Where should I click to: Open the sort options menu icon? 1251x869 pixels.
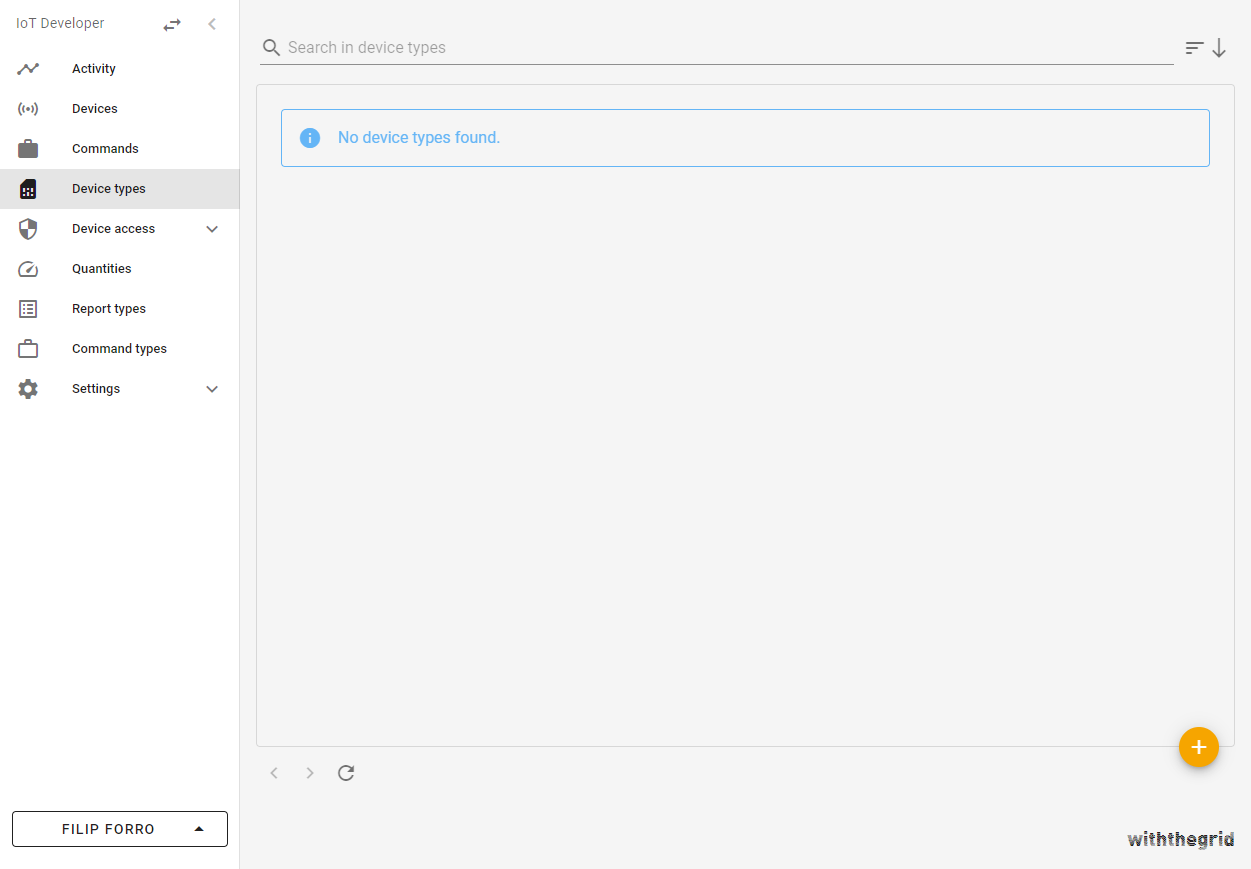(1194, 48)
